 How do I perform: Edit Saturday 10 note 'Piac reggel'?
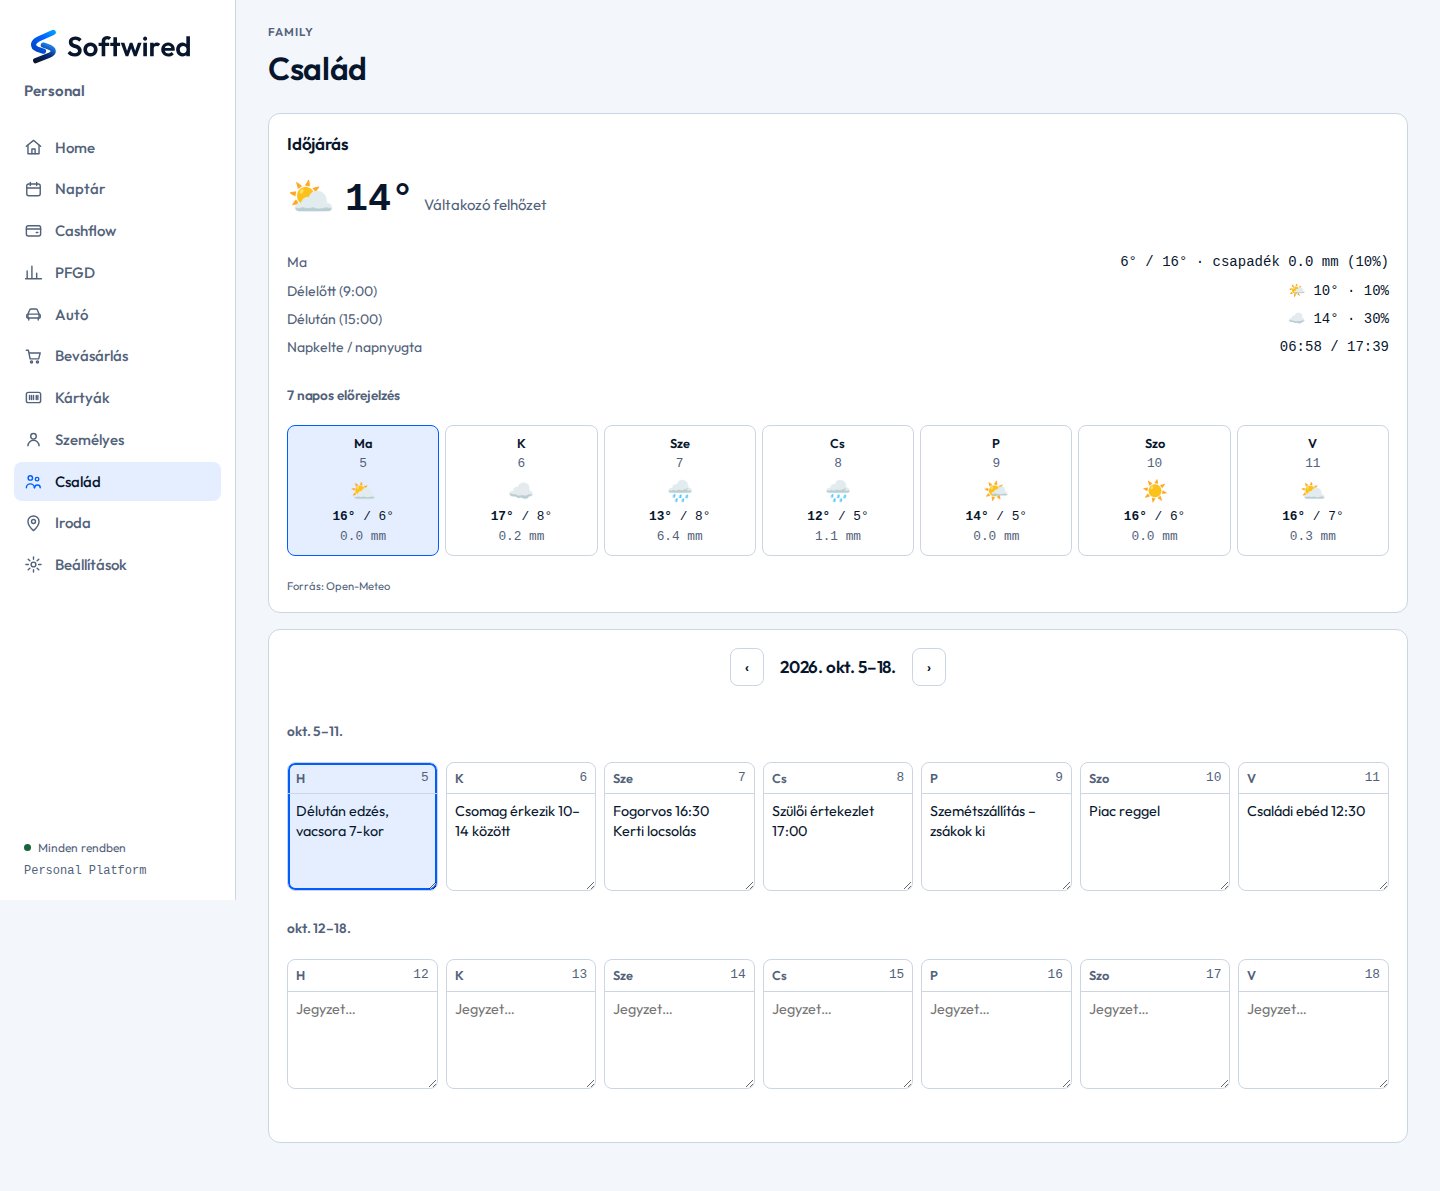pyautogui.click(x=1155, y=841)
